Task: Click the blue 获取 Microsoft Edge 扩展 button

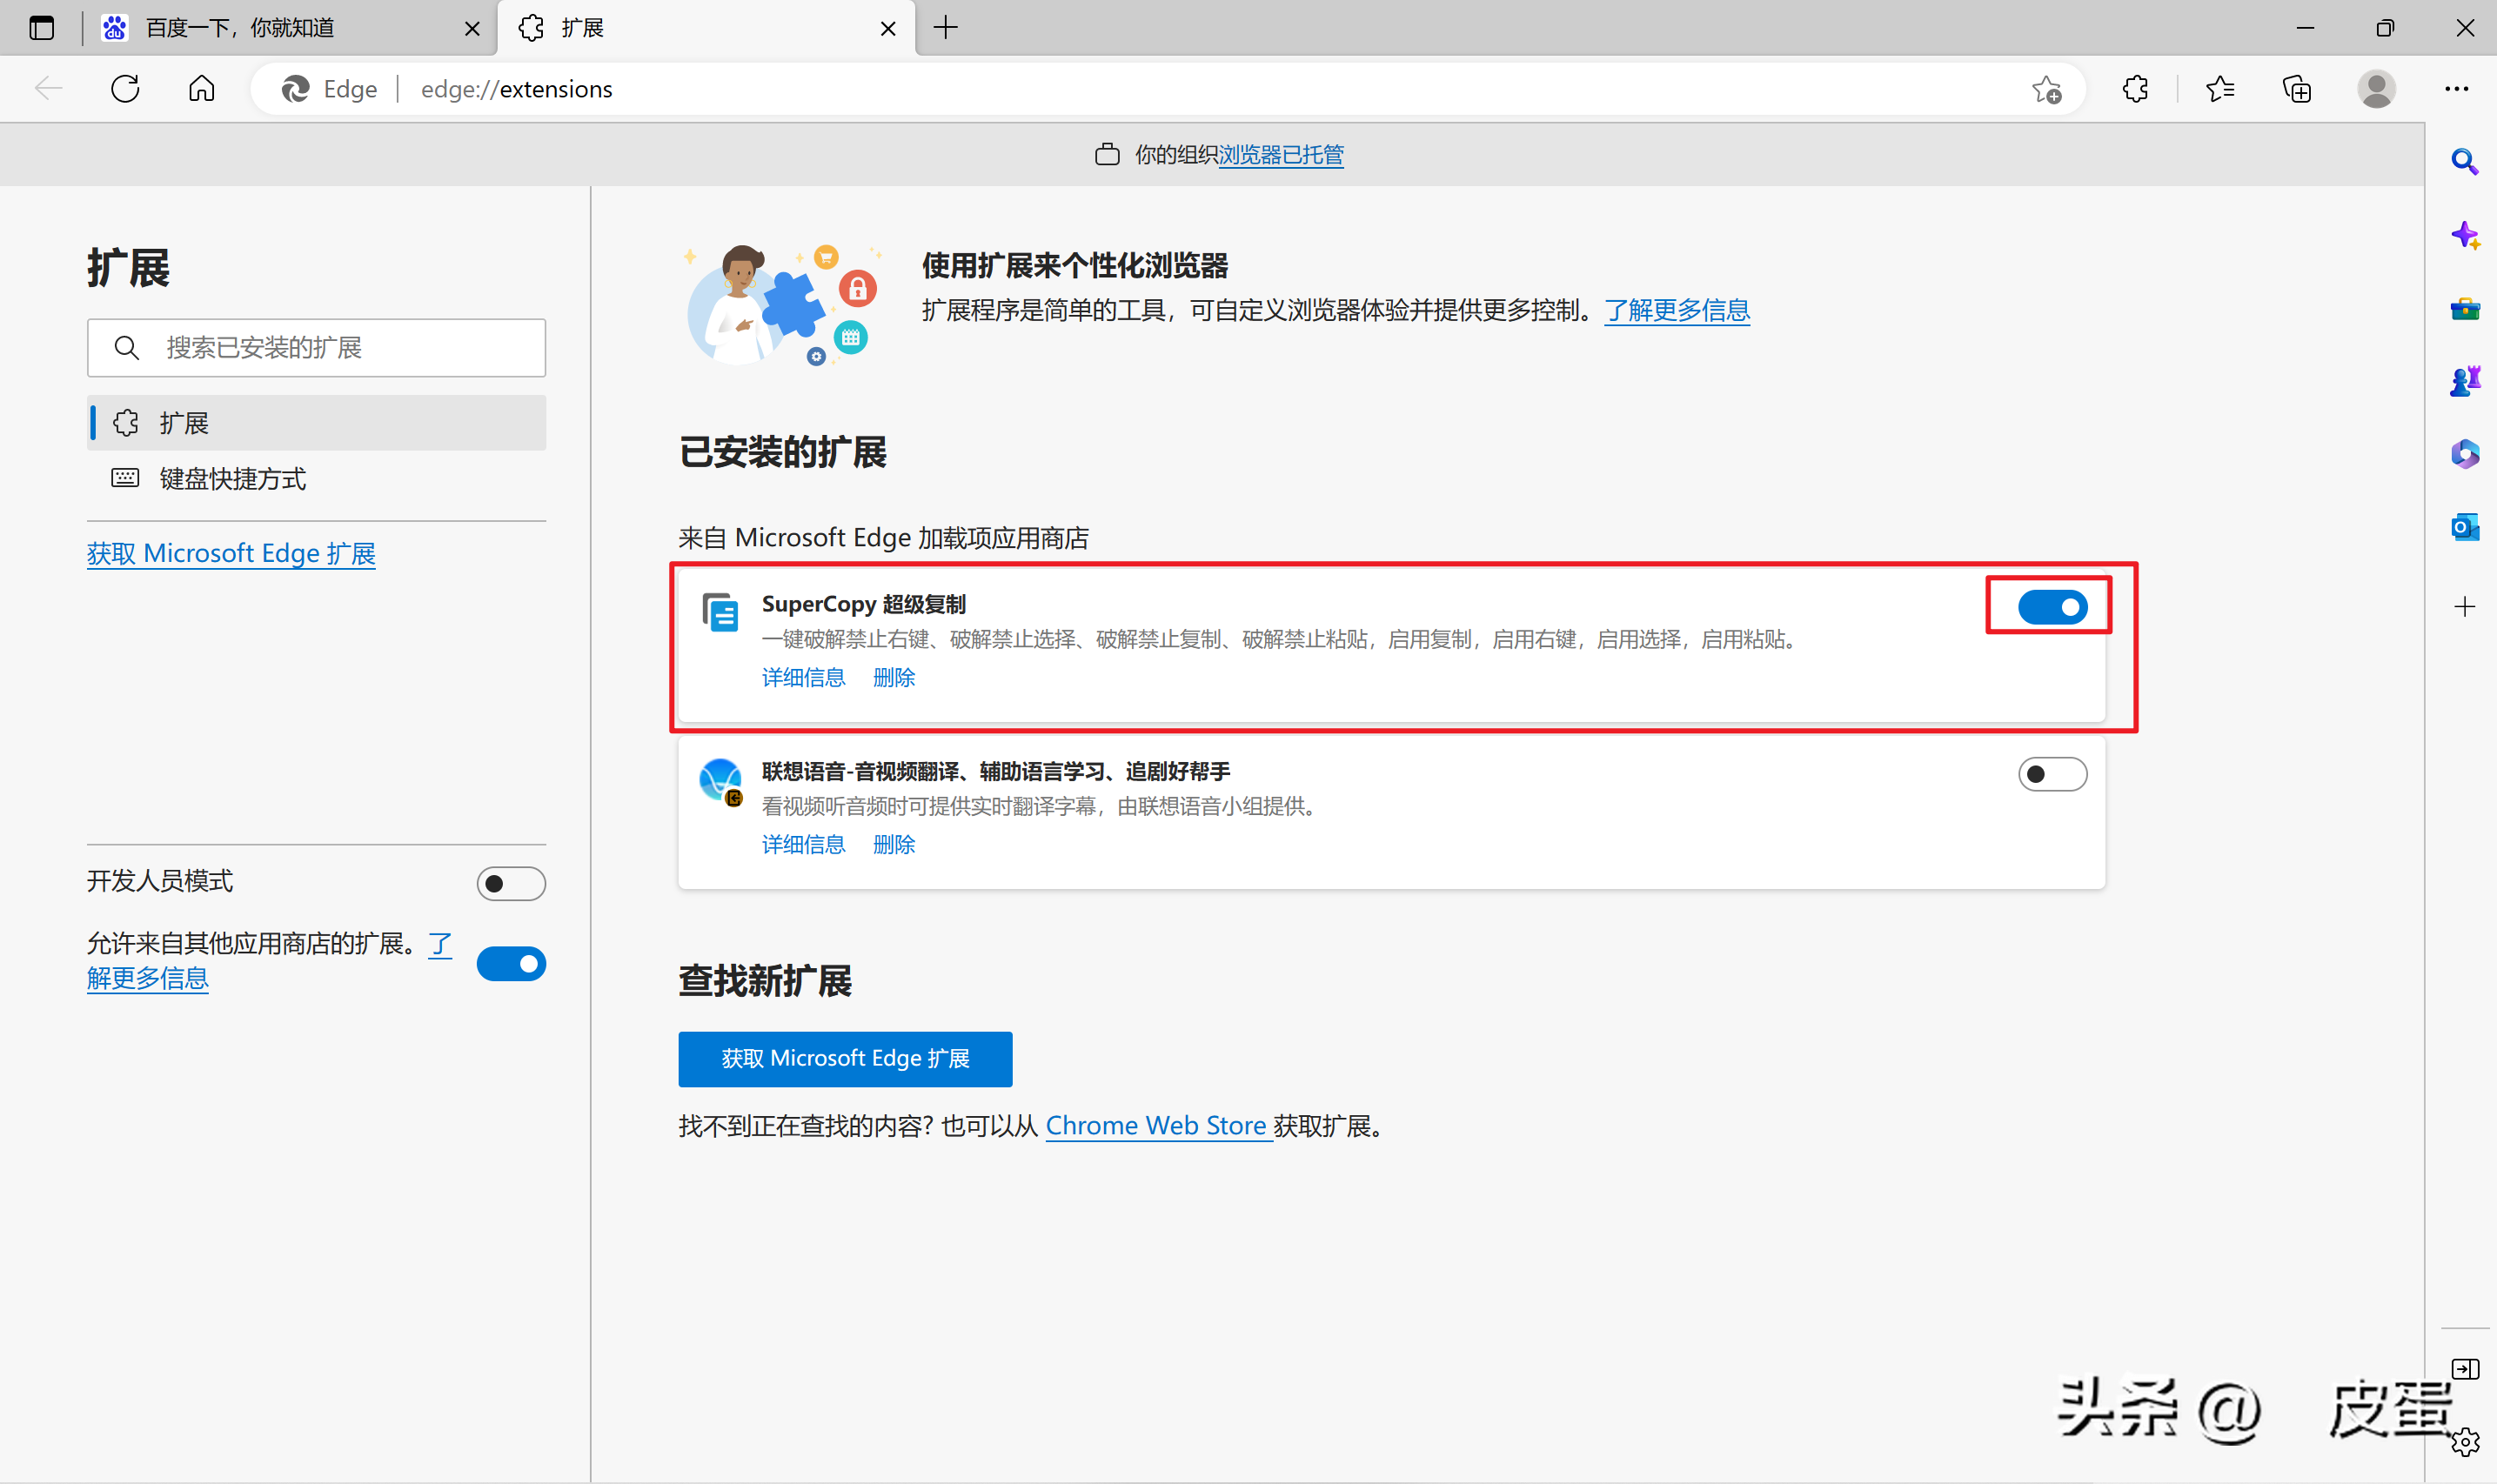Action: tap(845, 1059)
